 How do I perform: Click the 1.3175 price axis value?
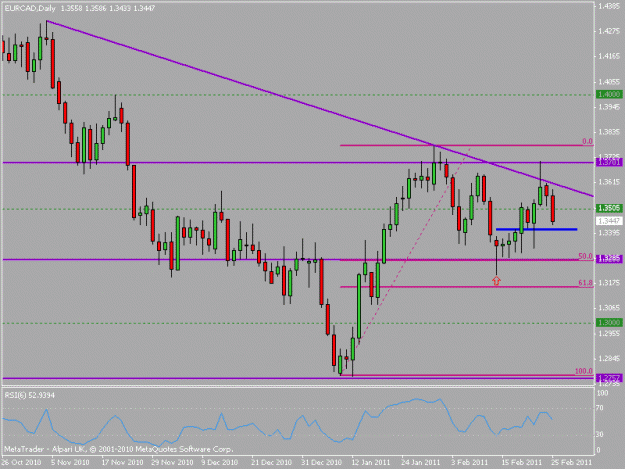(609, 283)
